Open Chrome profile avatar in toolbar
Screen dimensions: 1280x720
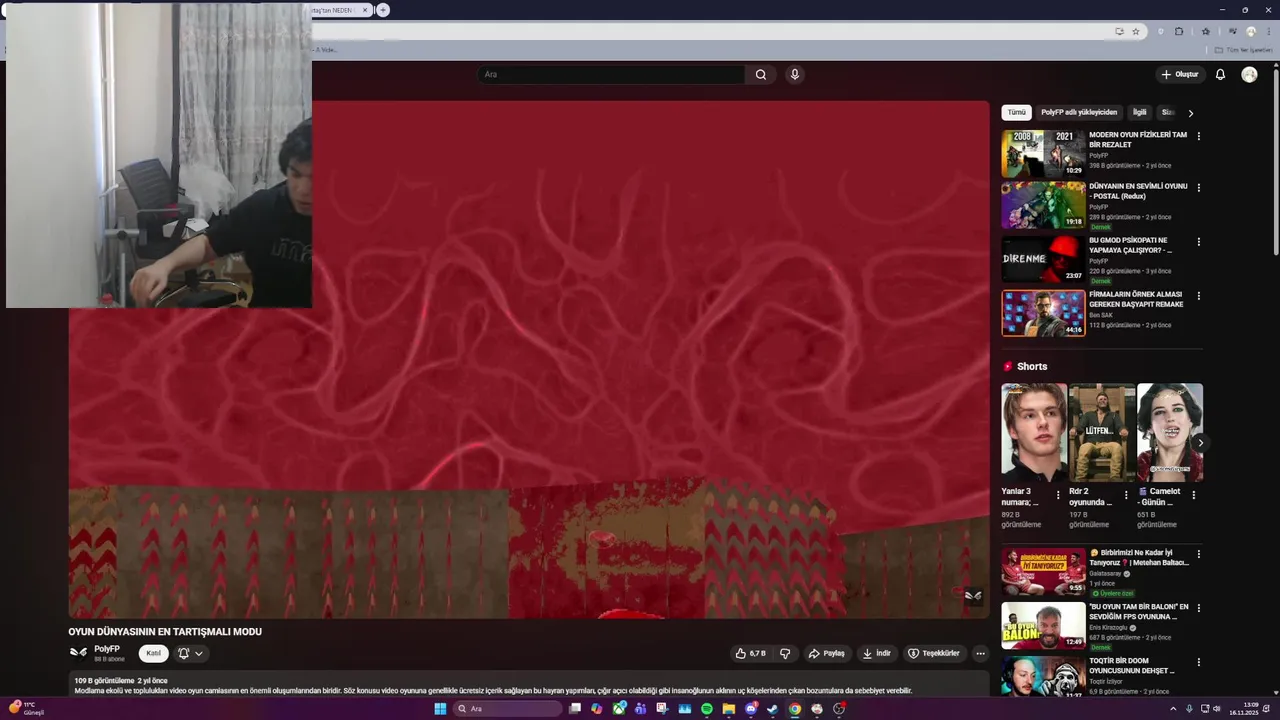click(1250, 31)
